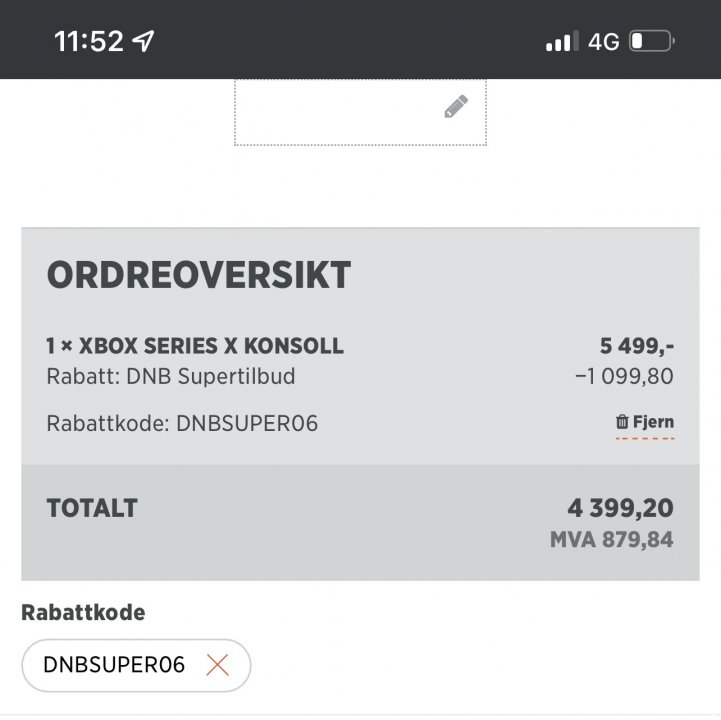Click the Fjern link to remove discount
The width and height of the screenshot is (721, 720).
tap(653, 422)
